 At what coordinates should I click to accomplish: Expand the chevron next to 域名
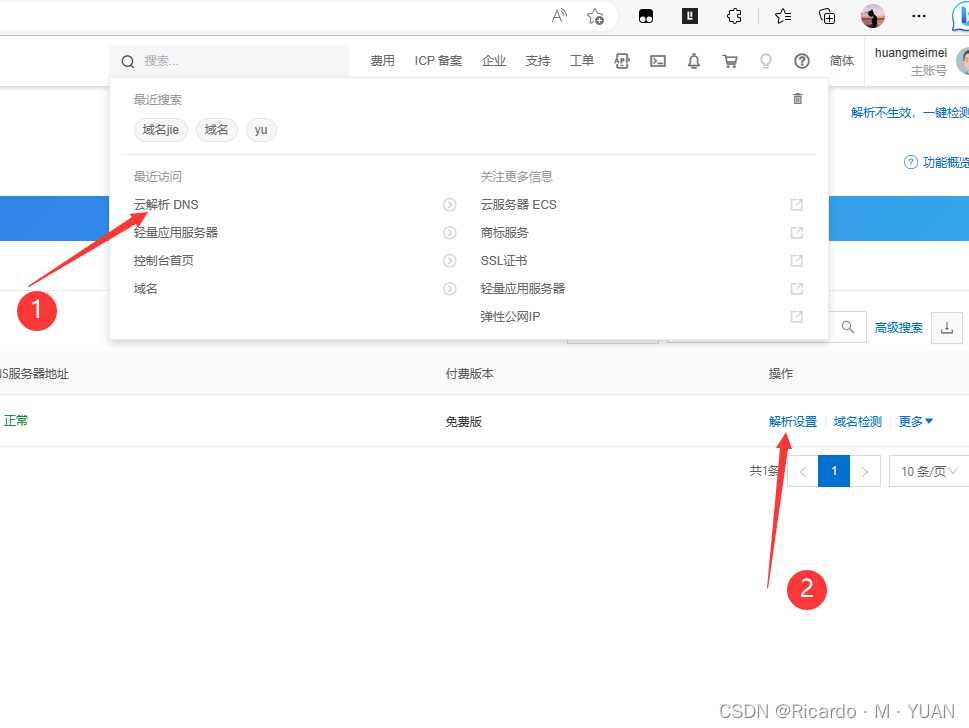(x=448, y=288)
